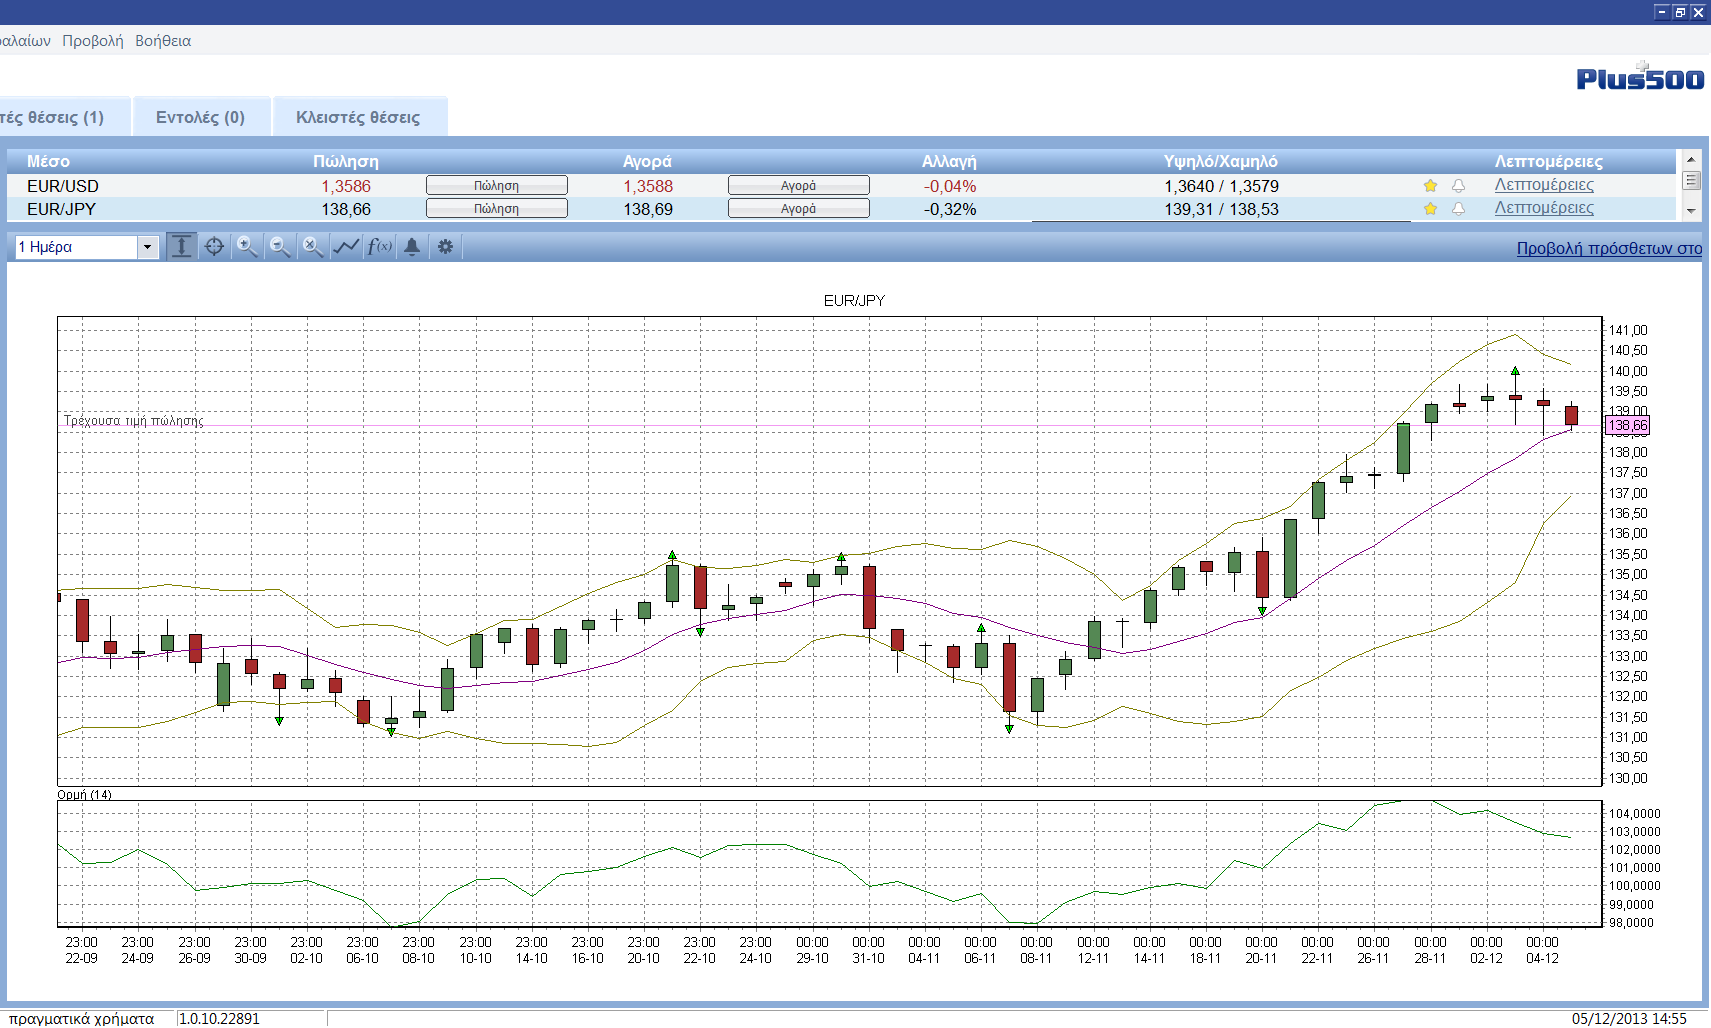Click the EUR/JPY chart title
This screenshot has width=1711, height=1028.
point(854,301)
